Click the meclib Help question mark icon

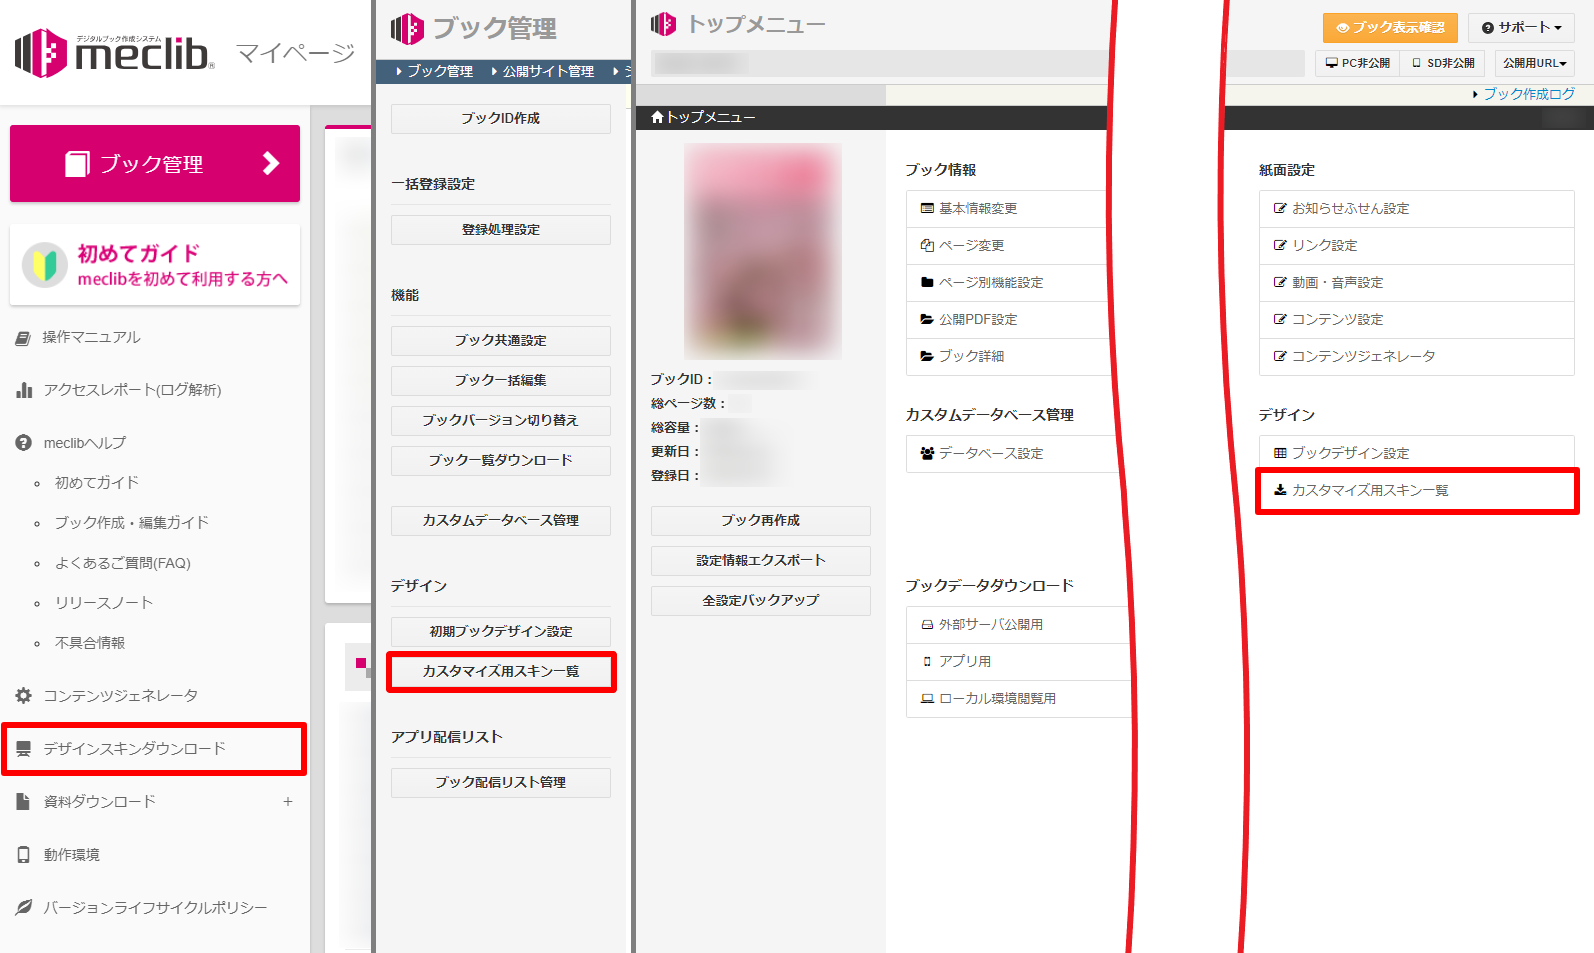[x=24, y=443]
